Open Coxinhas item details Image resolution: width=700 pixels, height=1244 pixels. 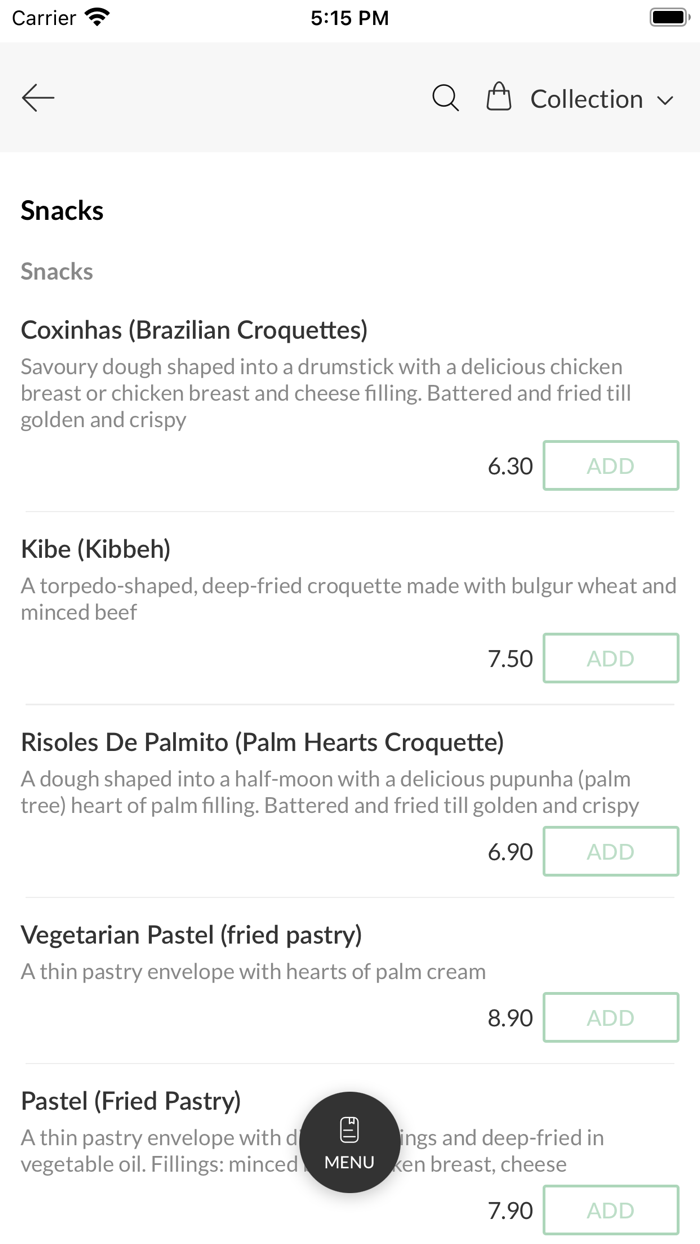point(194,330)
